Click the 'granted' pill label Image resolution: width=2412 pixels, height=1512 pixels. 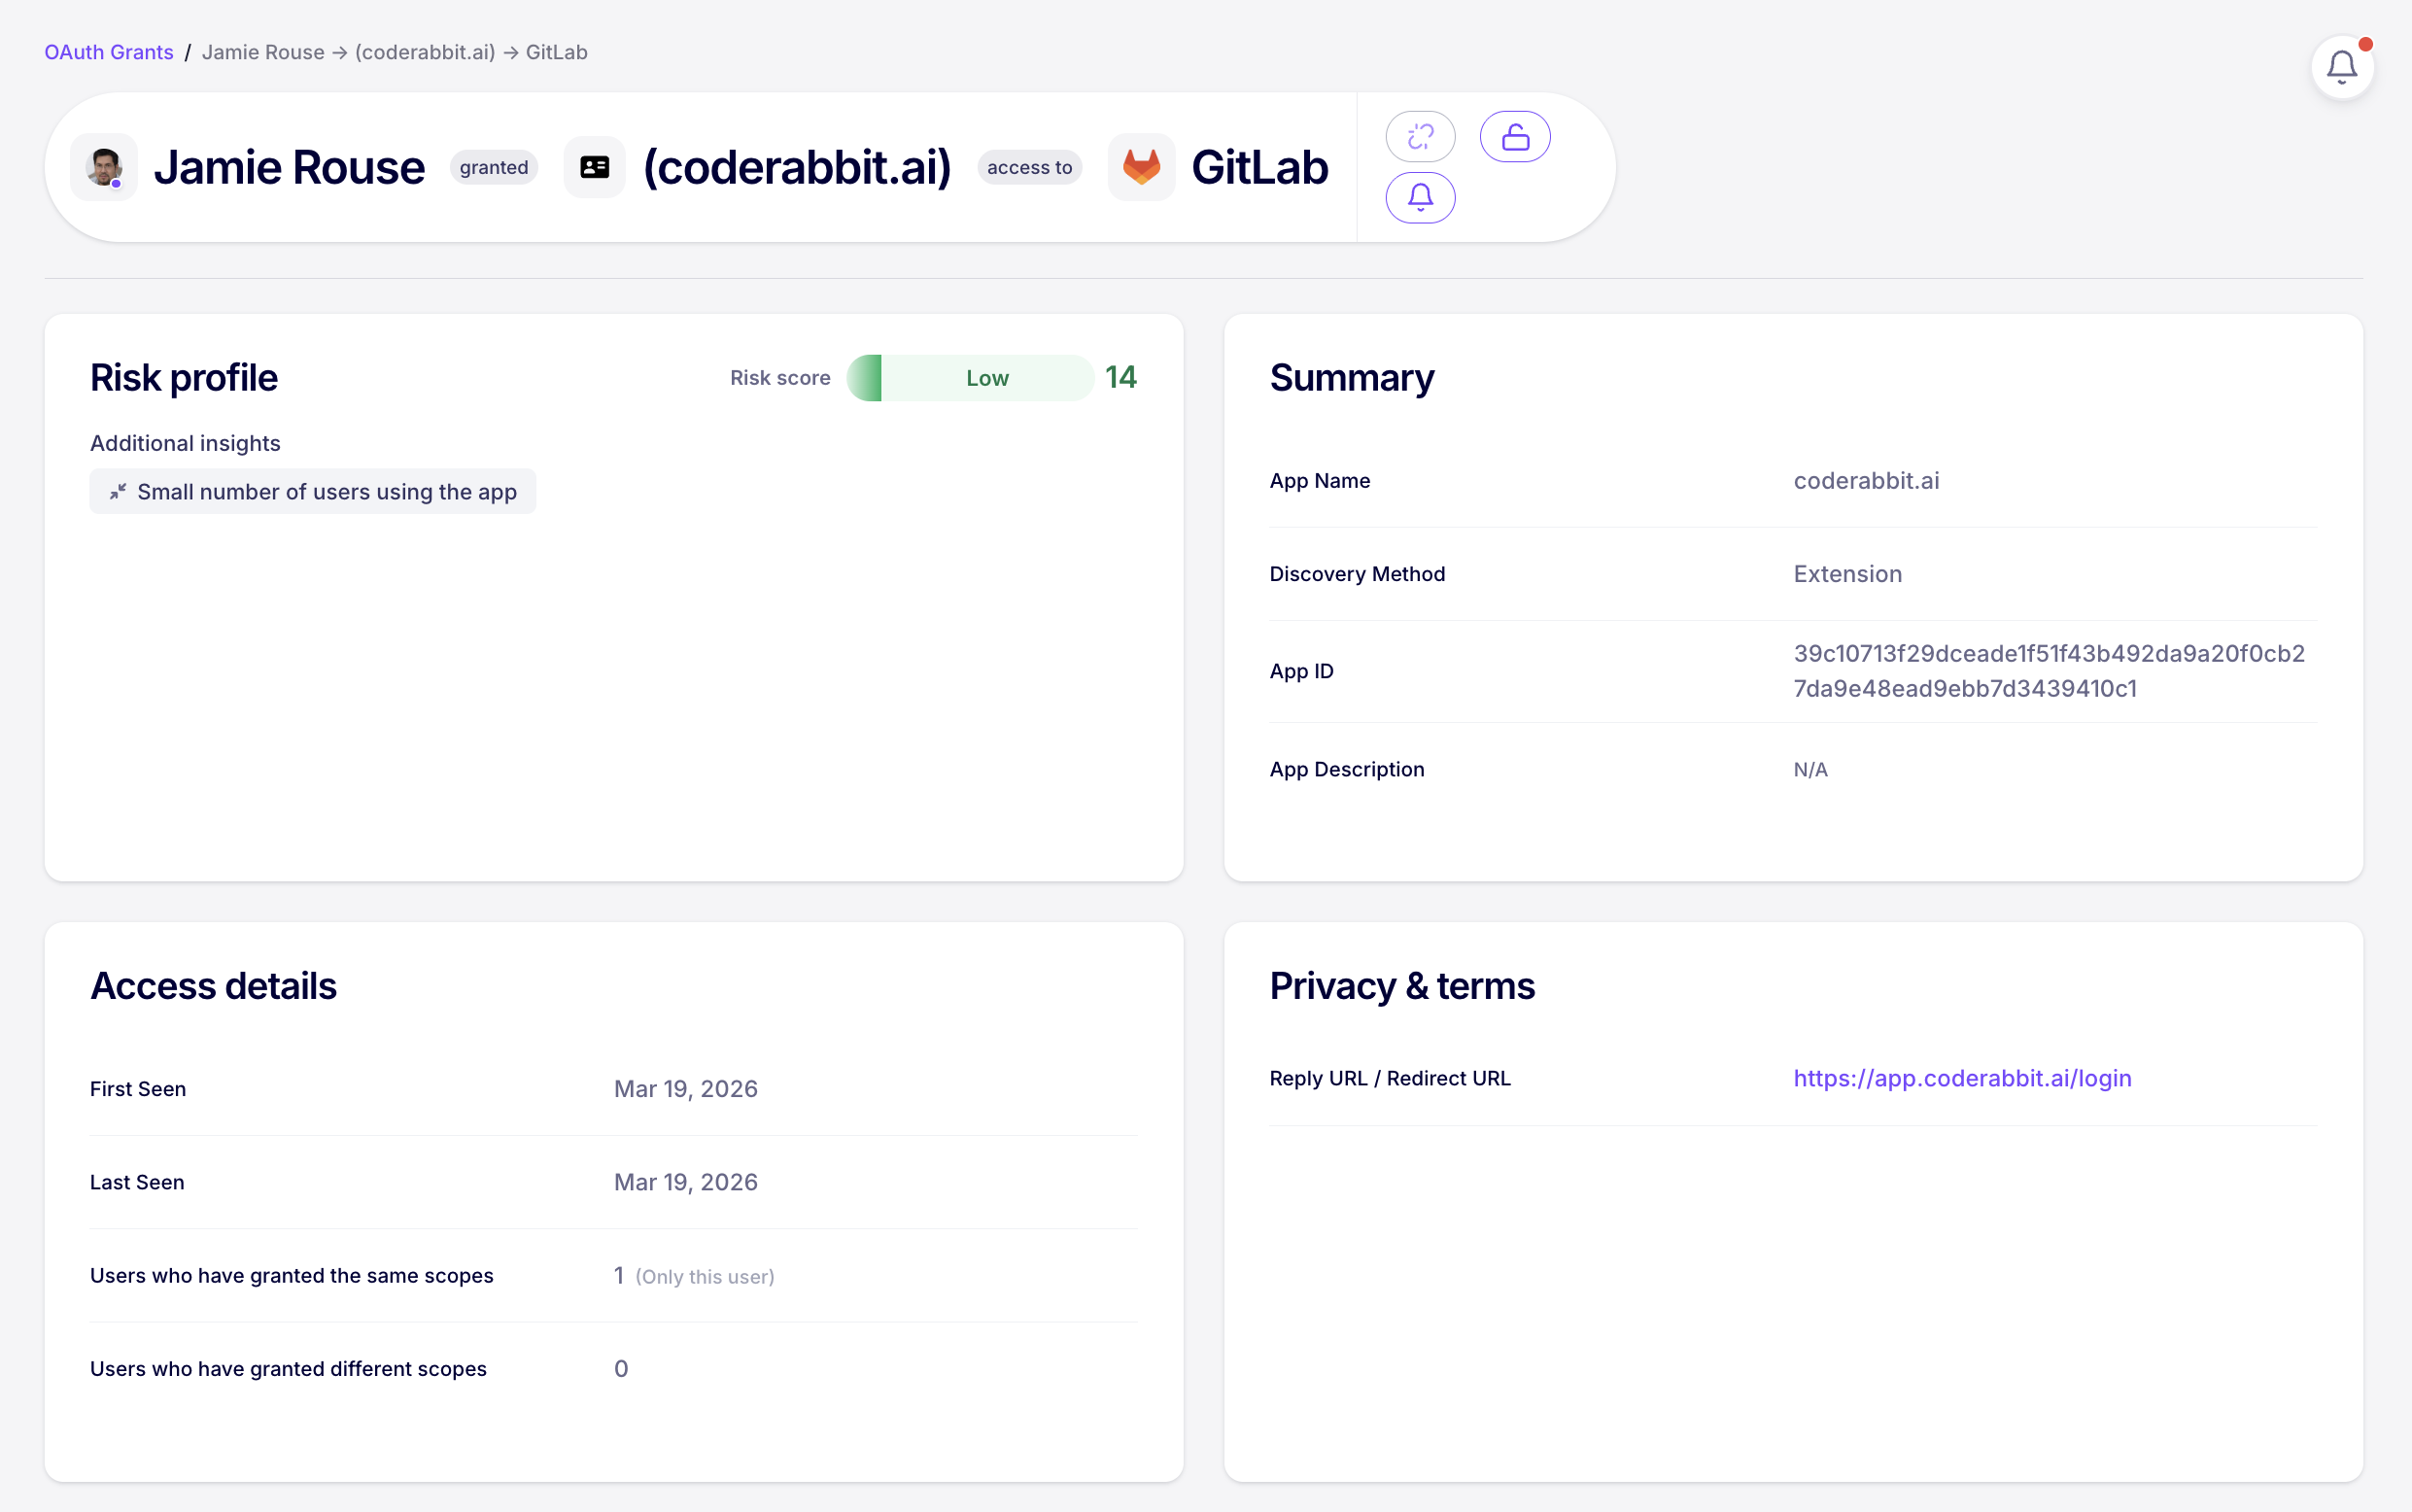494,167
